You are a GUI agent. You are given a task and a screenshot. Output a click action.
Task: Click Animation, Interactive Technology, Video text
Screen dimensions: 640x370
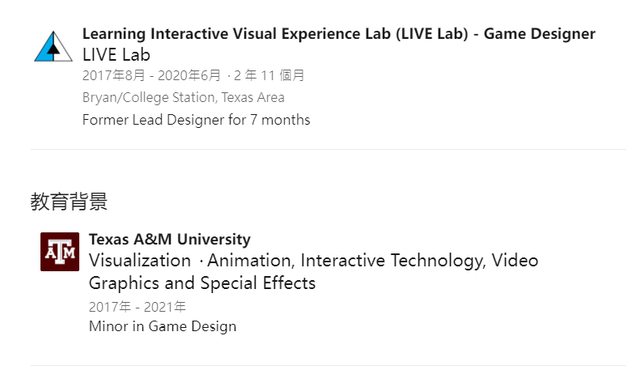pos(373,261)
